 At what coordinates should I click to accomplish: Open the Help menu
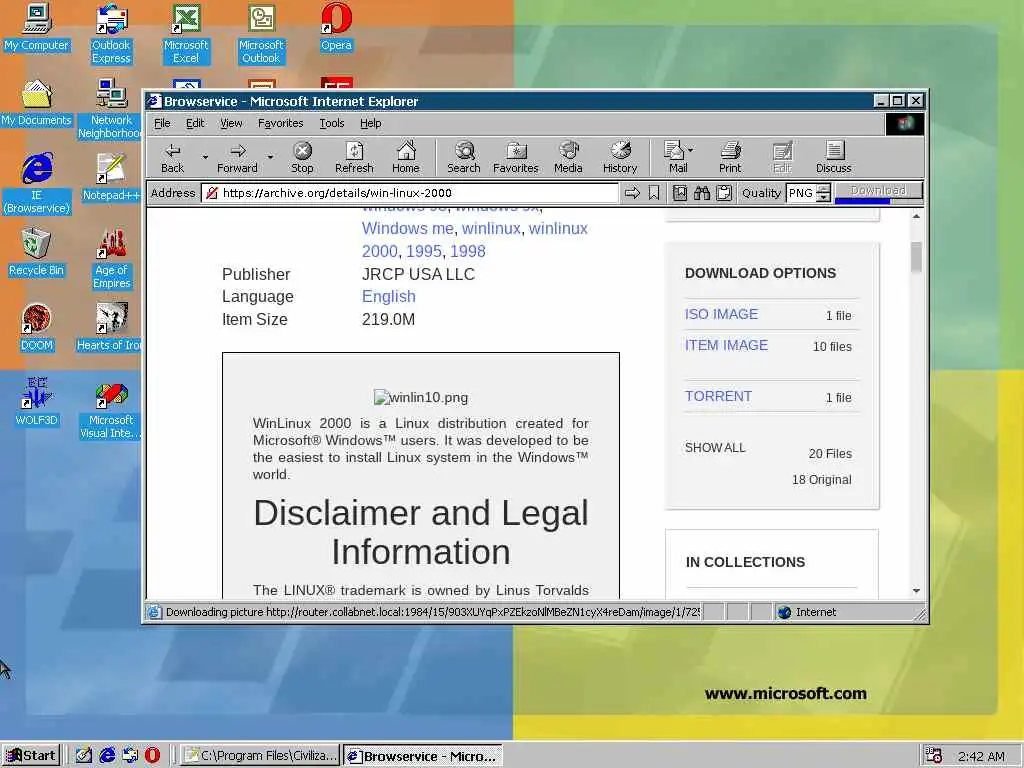point(370,123)
